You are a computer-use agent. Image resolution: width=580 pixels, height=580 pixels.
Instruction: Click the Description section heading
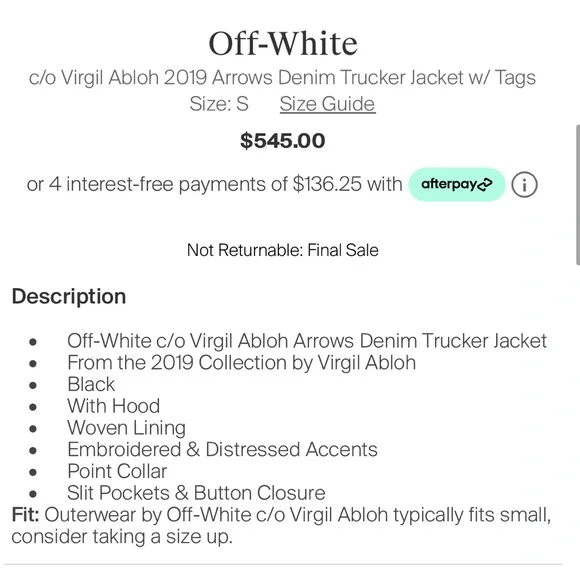tap(69, 296)
